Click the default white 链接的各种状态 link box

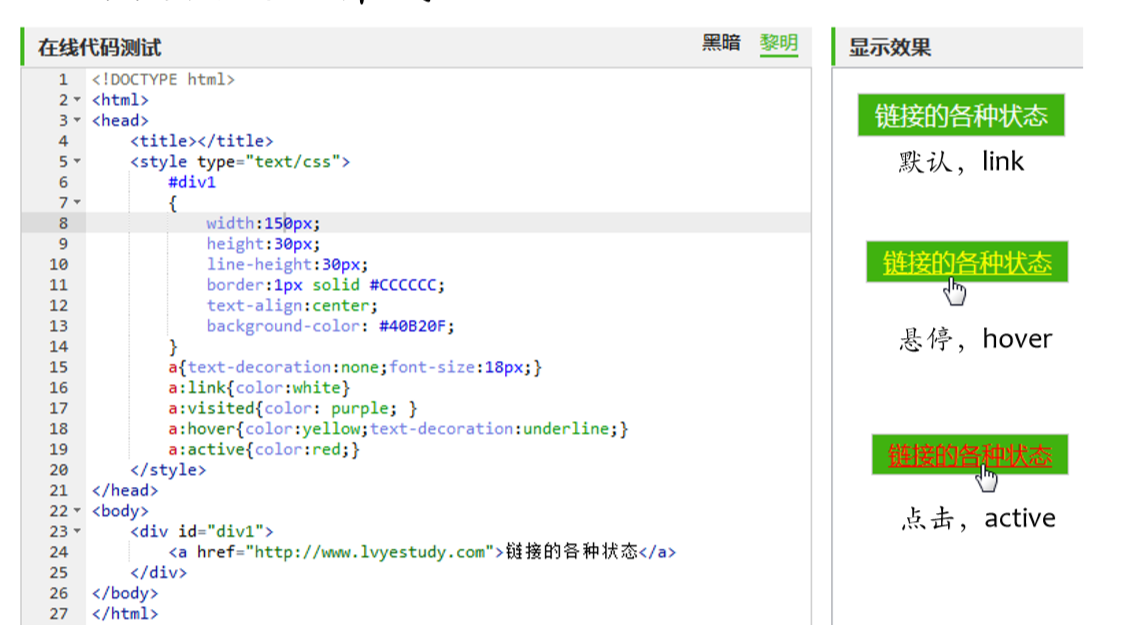(961, 115)
